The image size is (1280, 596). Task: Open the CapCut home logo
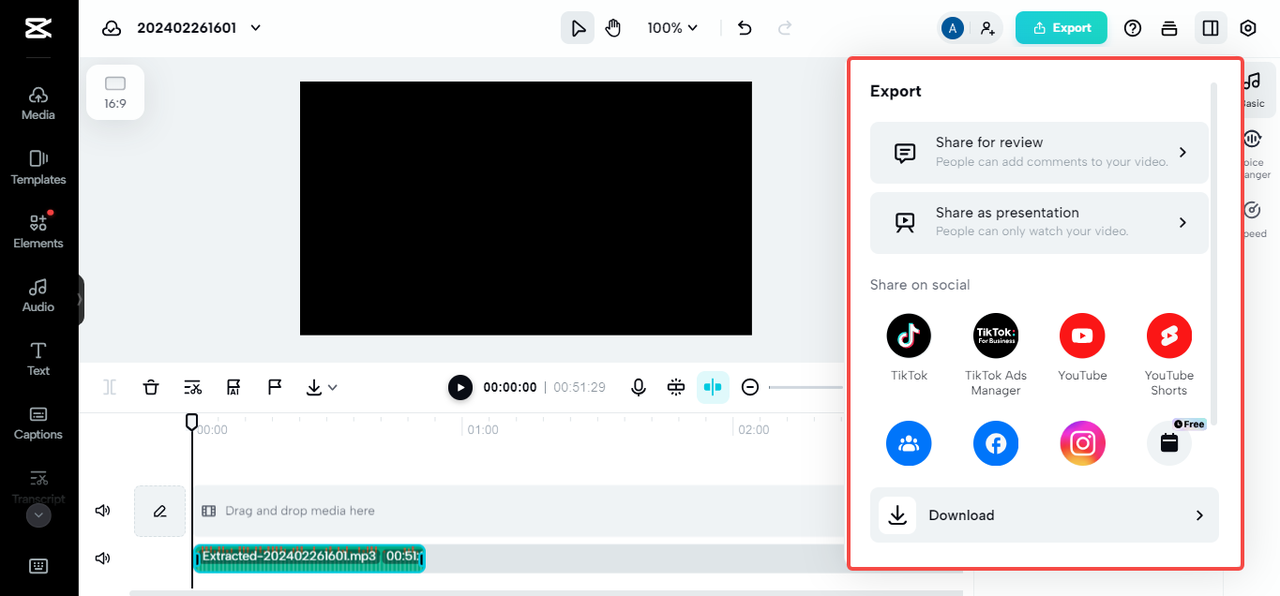pos(38,28)
